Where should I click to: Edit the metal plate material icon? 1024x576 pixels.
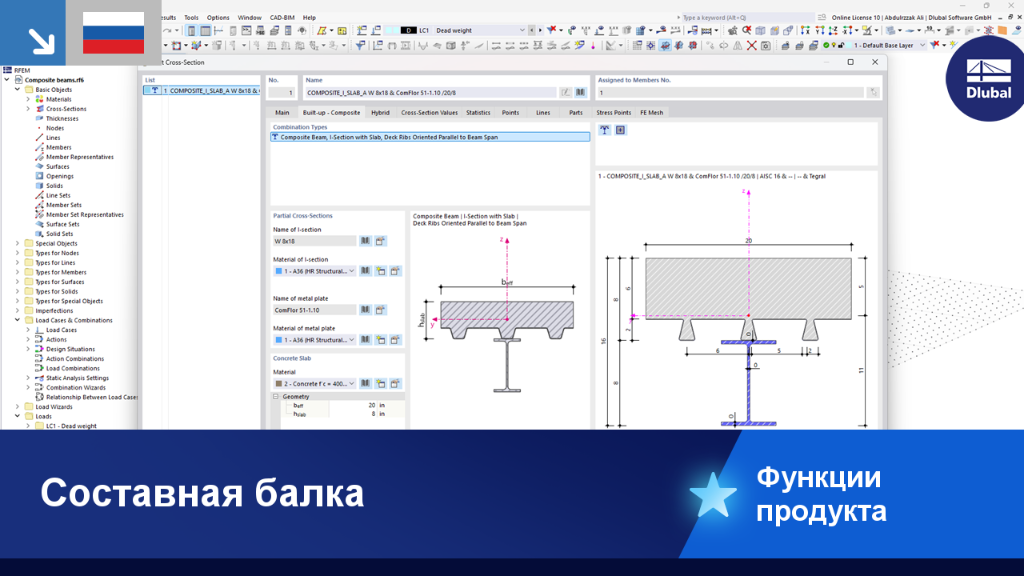pyautogui.click(x=395, y=340)
